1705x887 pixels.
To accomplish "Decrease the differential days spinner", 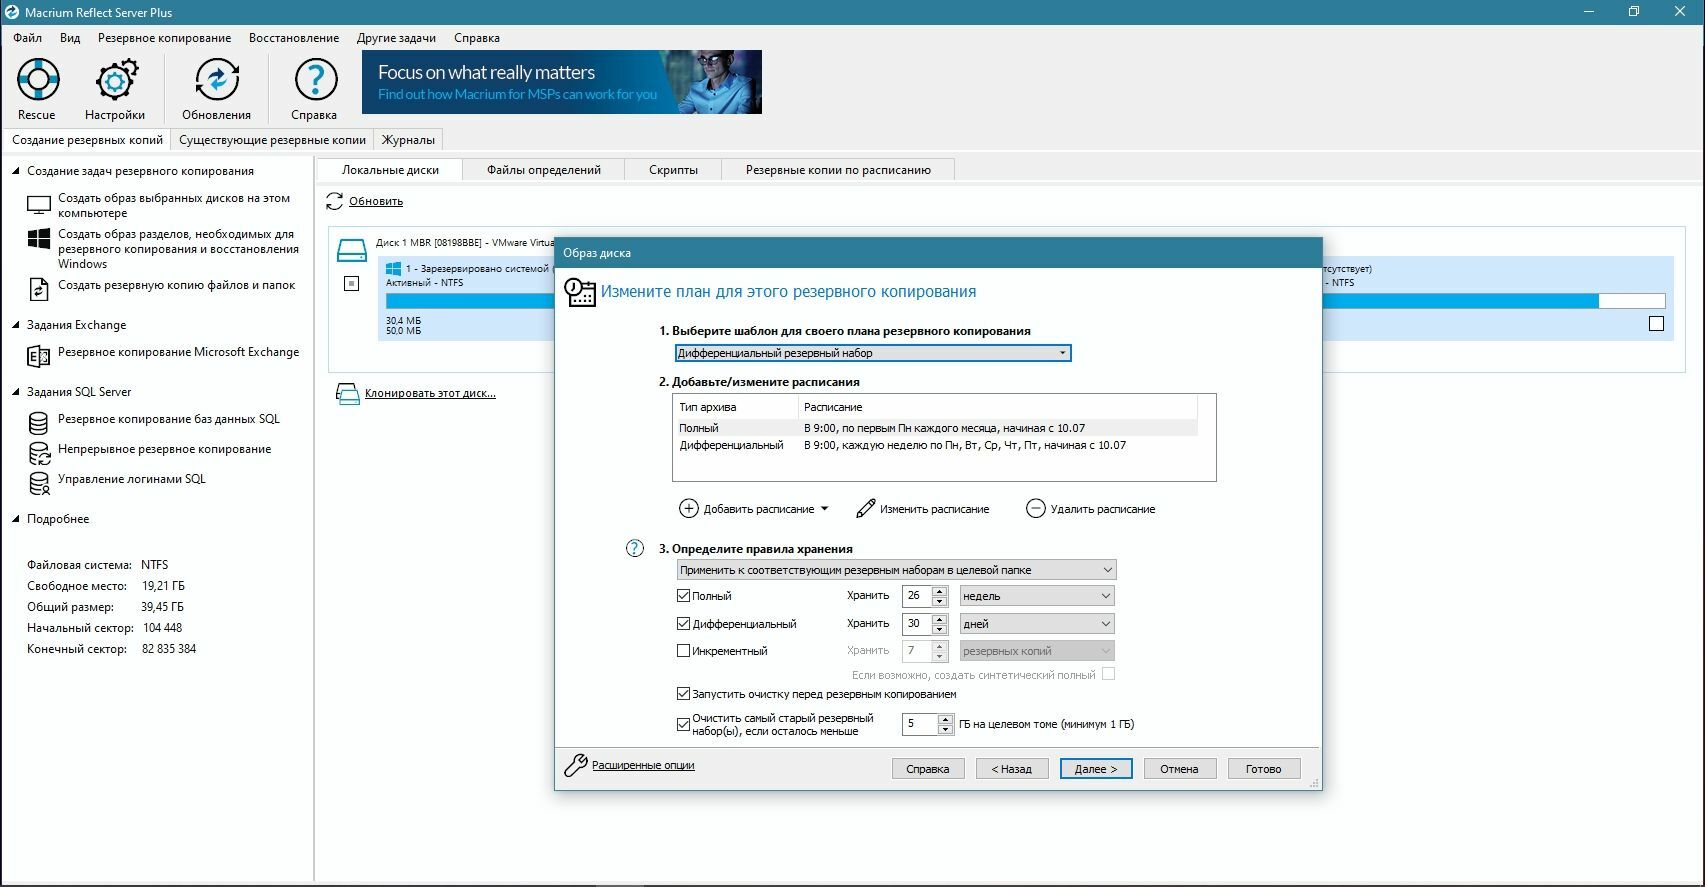I will click(940, 629).
